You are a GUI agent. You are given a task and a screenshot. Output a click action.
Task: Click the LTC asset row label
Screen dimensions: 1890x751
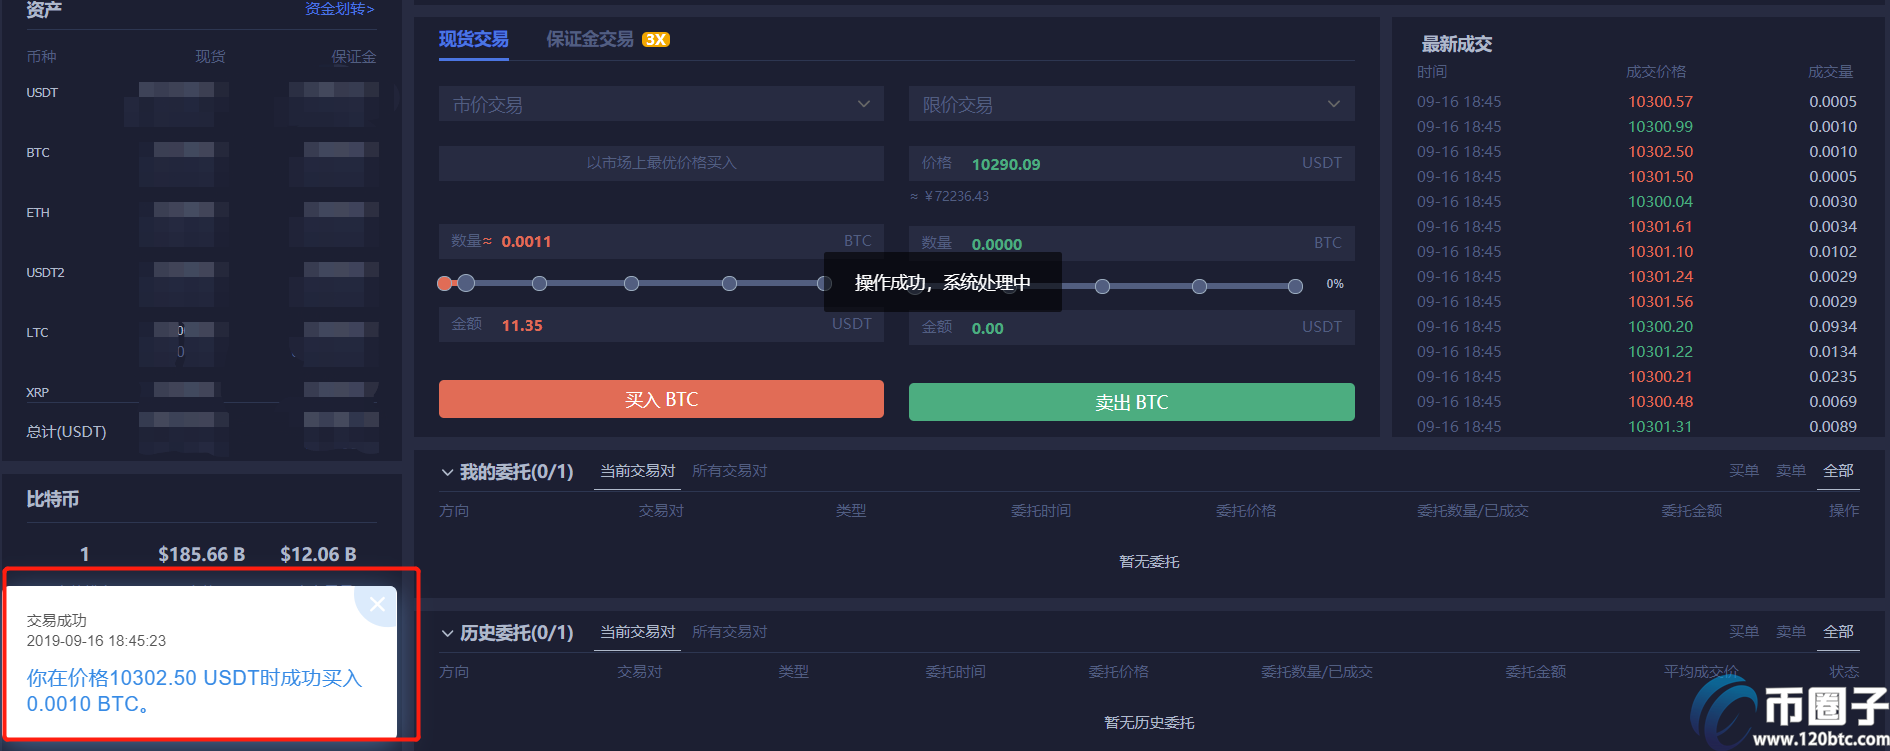click(x=37, y=333)
